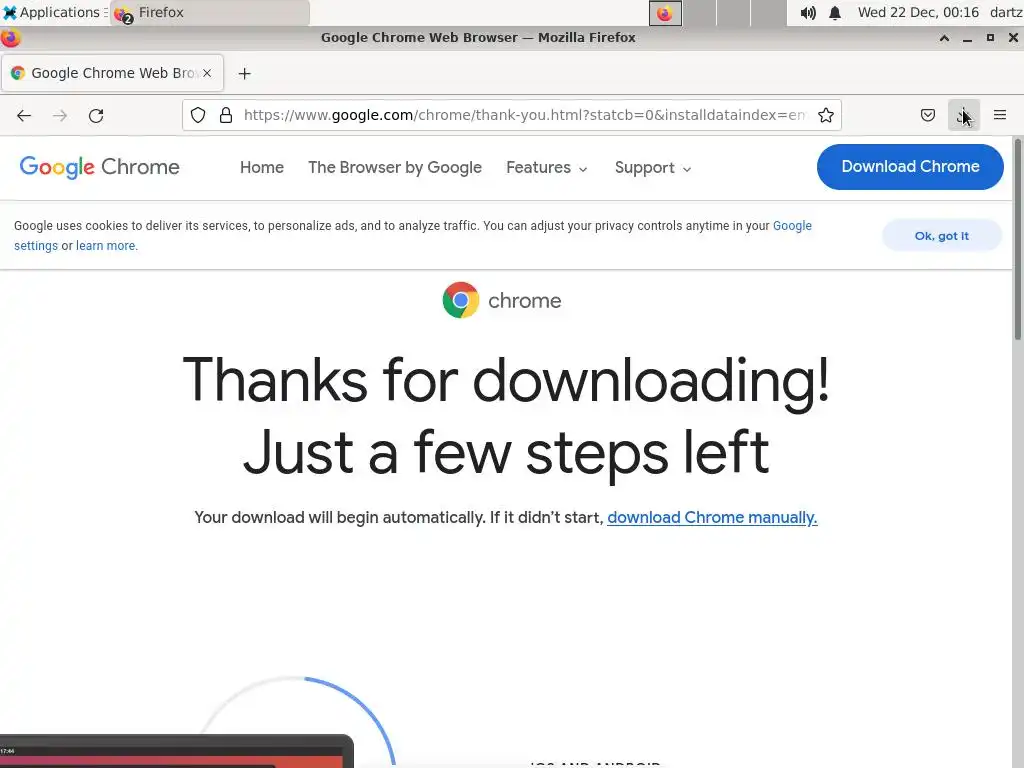Open the dartz user menu
The height and width of the screenshot is (768, 1024).
(1006, 12)
